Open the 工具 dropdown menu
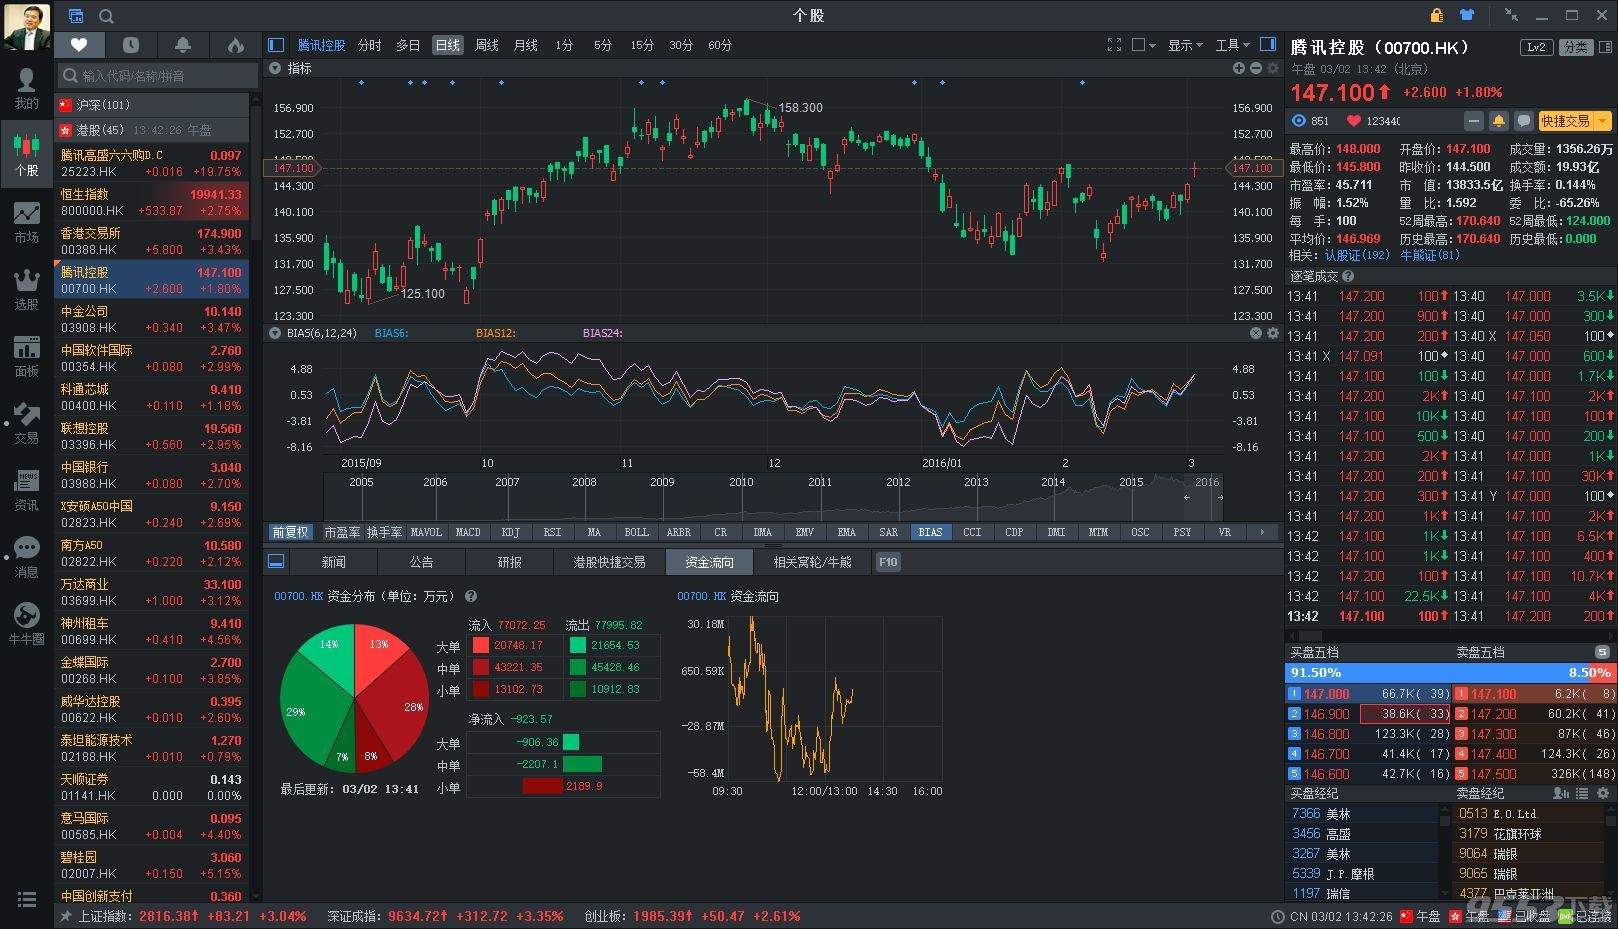Viewport: 1618px width, 929px height. point(1232,45)
